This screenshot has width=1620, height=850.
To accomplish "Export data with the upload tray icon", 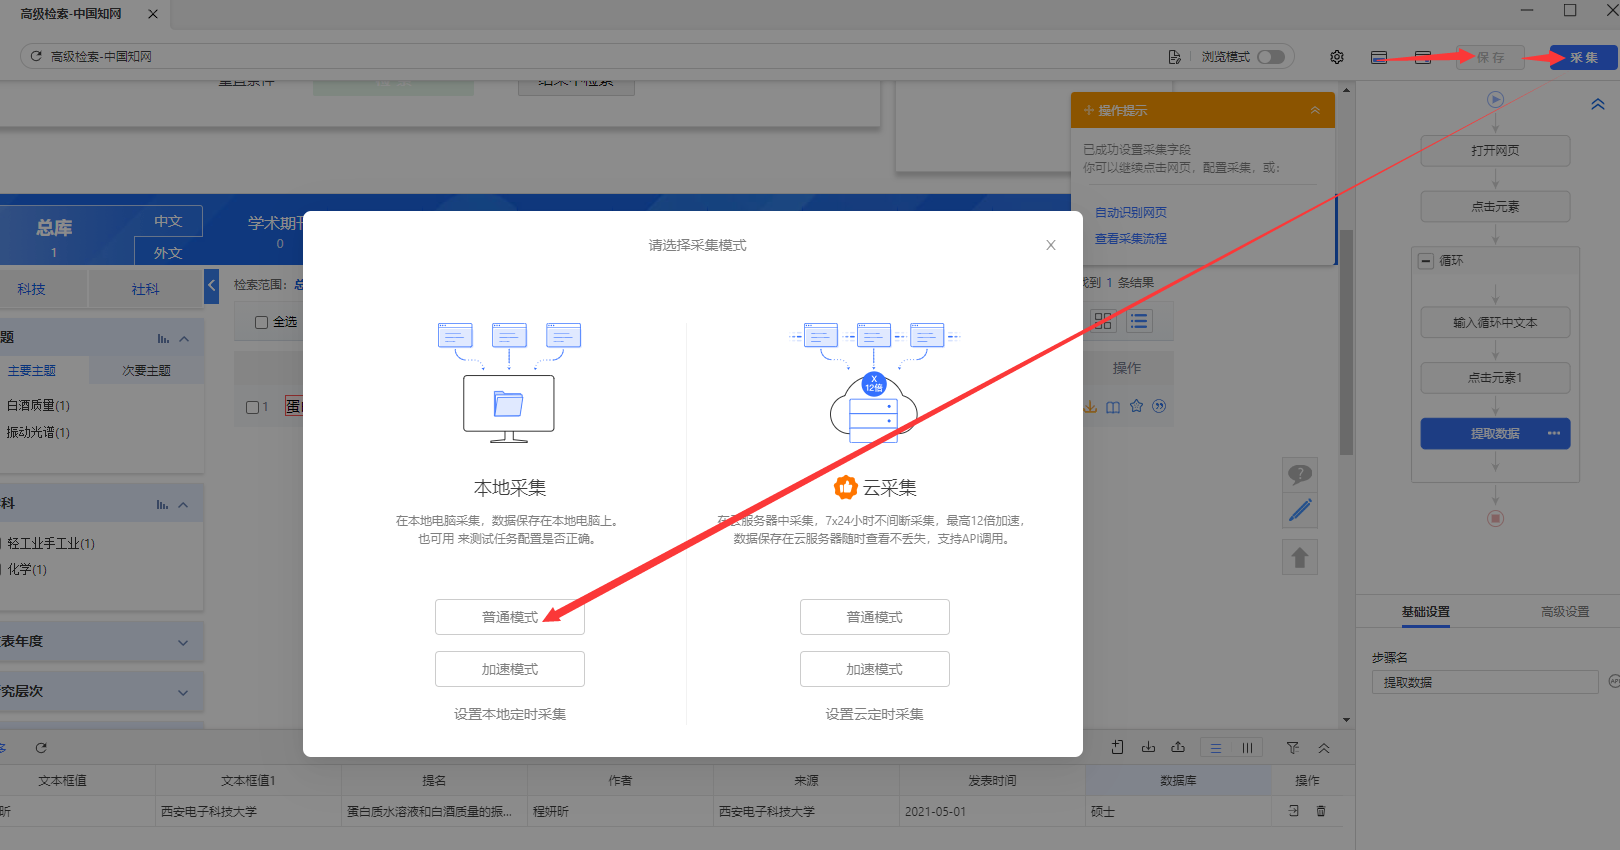I will click(x=1178, y=747).
